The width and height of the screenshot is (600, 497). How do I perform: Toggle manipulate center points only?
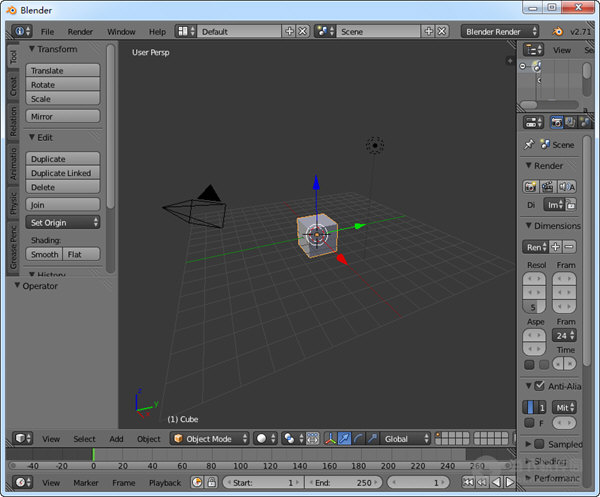click(x=313, y=438)
